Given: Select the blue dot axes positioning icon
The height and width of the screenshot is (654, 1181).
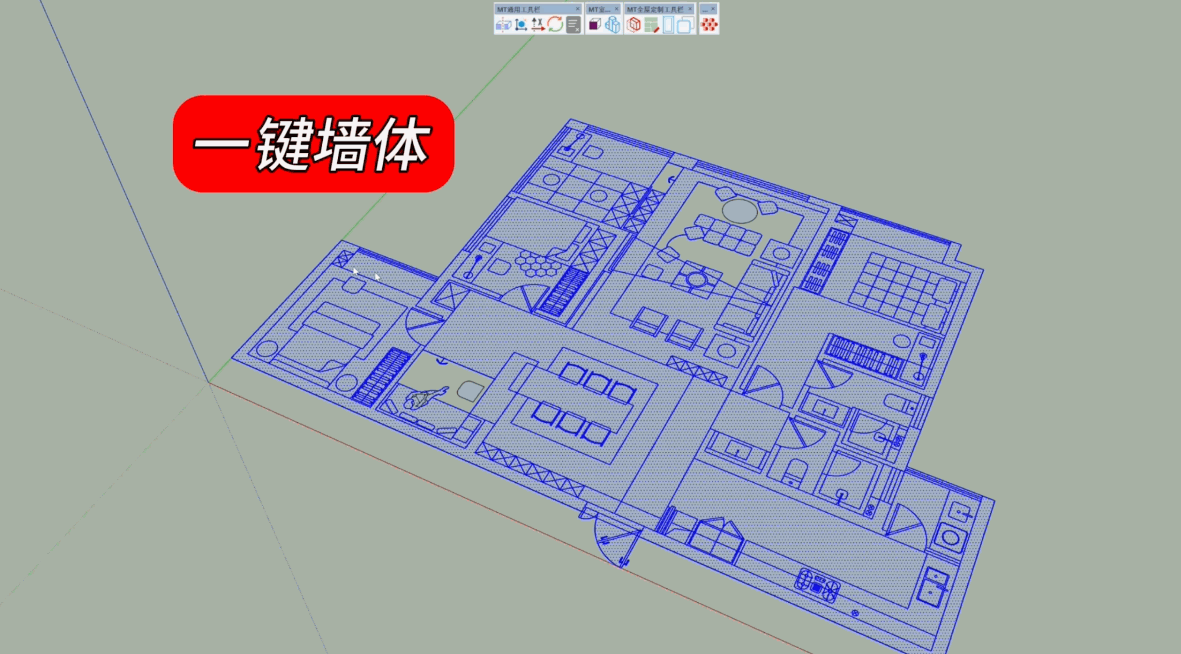Looking at the screenshot, I should point(521,25).
